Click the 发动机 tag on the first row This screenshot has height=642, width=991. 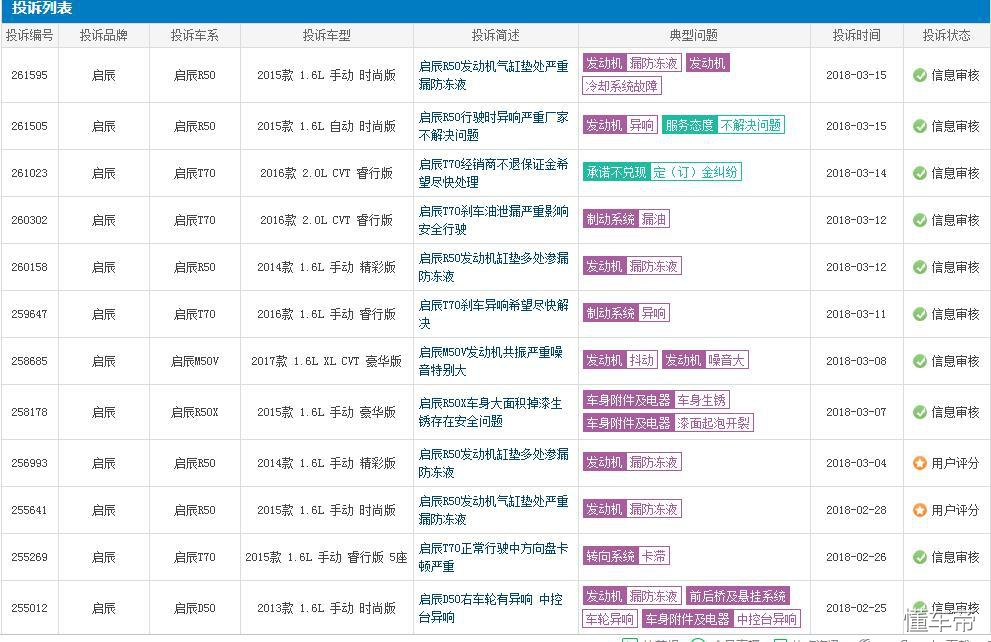coord(604,62)
